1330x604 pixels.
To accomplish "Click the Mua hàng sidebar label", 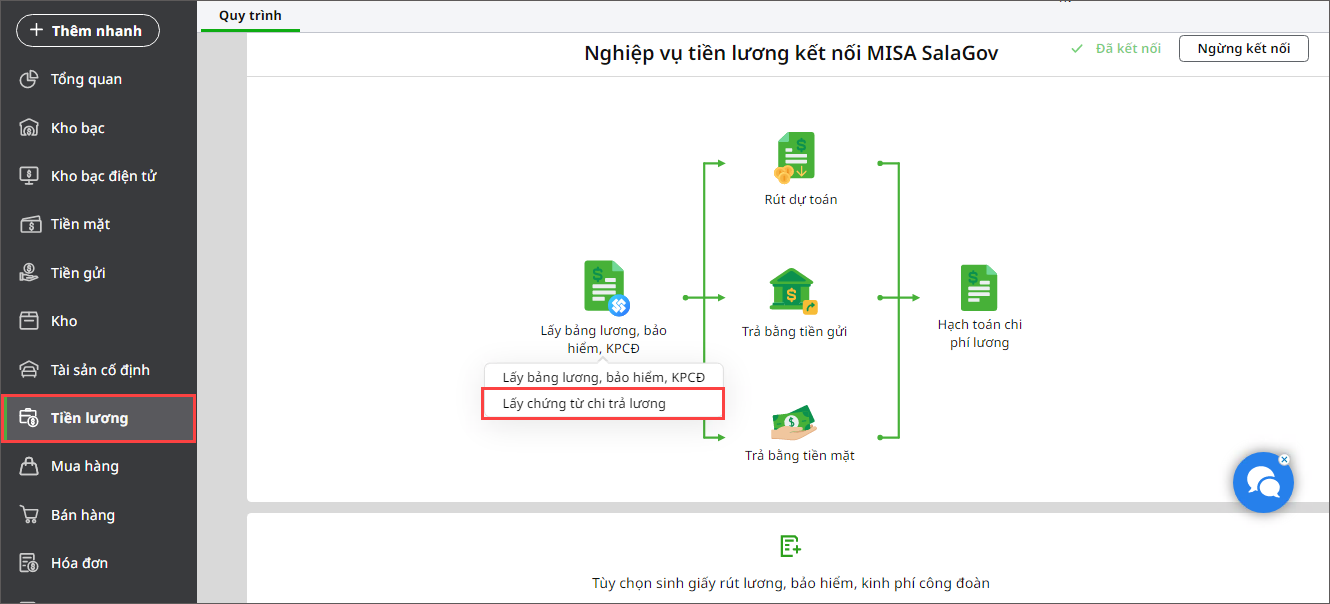I will tap(85, 466).
